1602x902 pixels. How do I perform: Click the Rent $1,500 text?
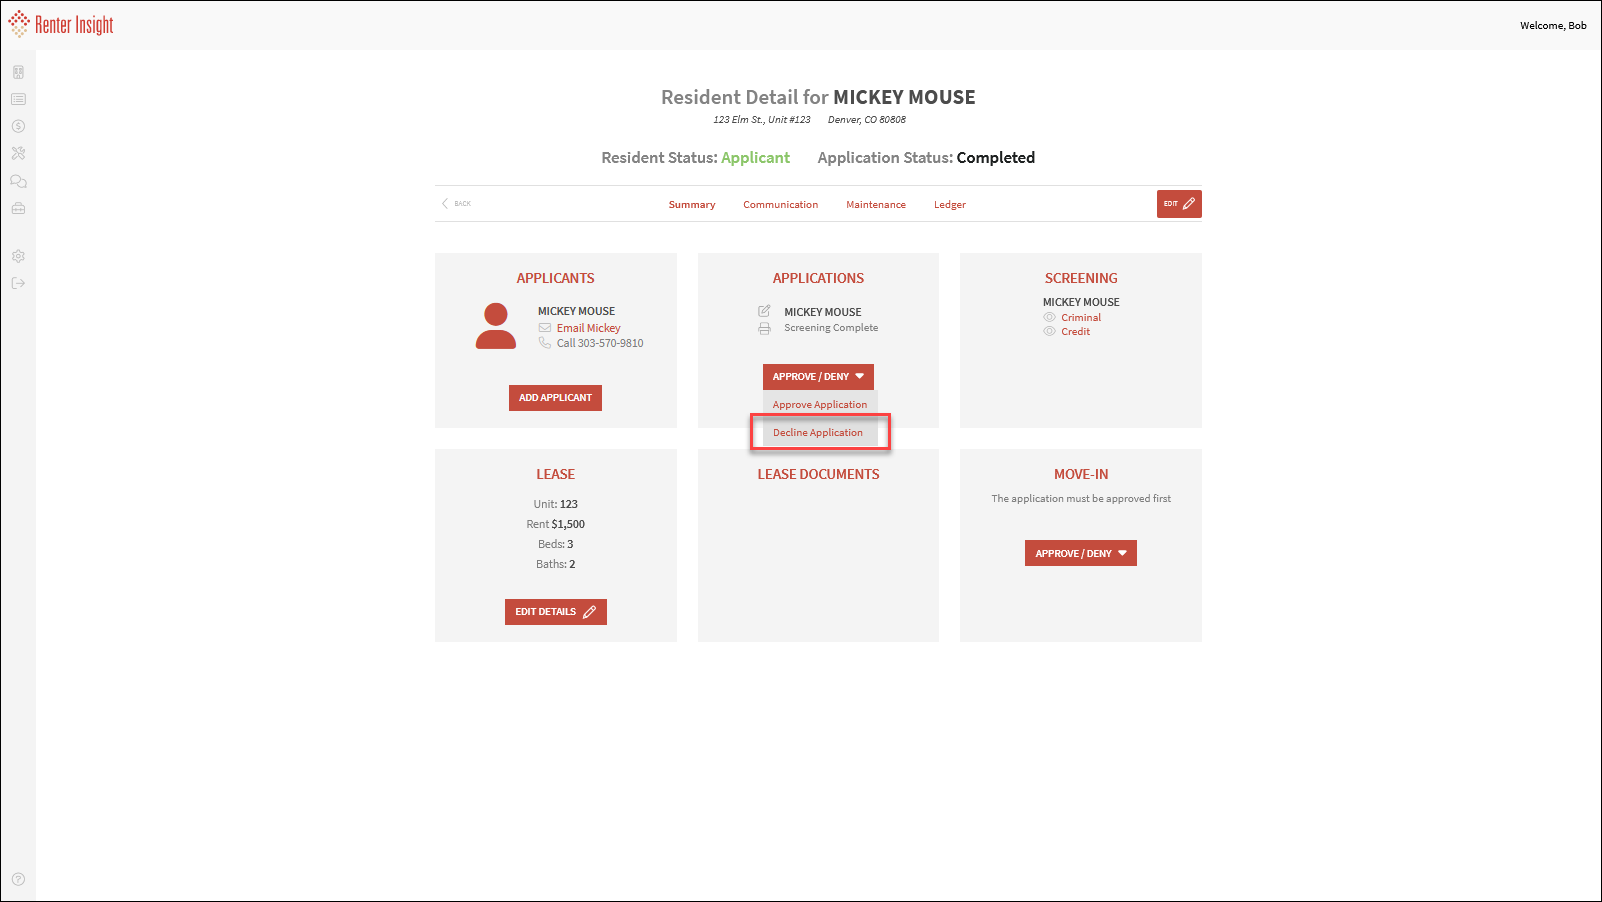pyautogui.click(x=555, y=524)
